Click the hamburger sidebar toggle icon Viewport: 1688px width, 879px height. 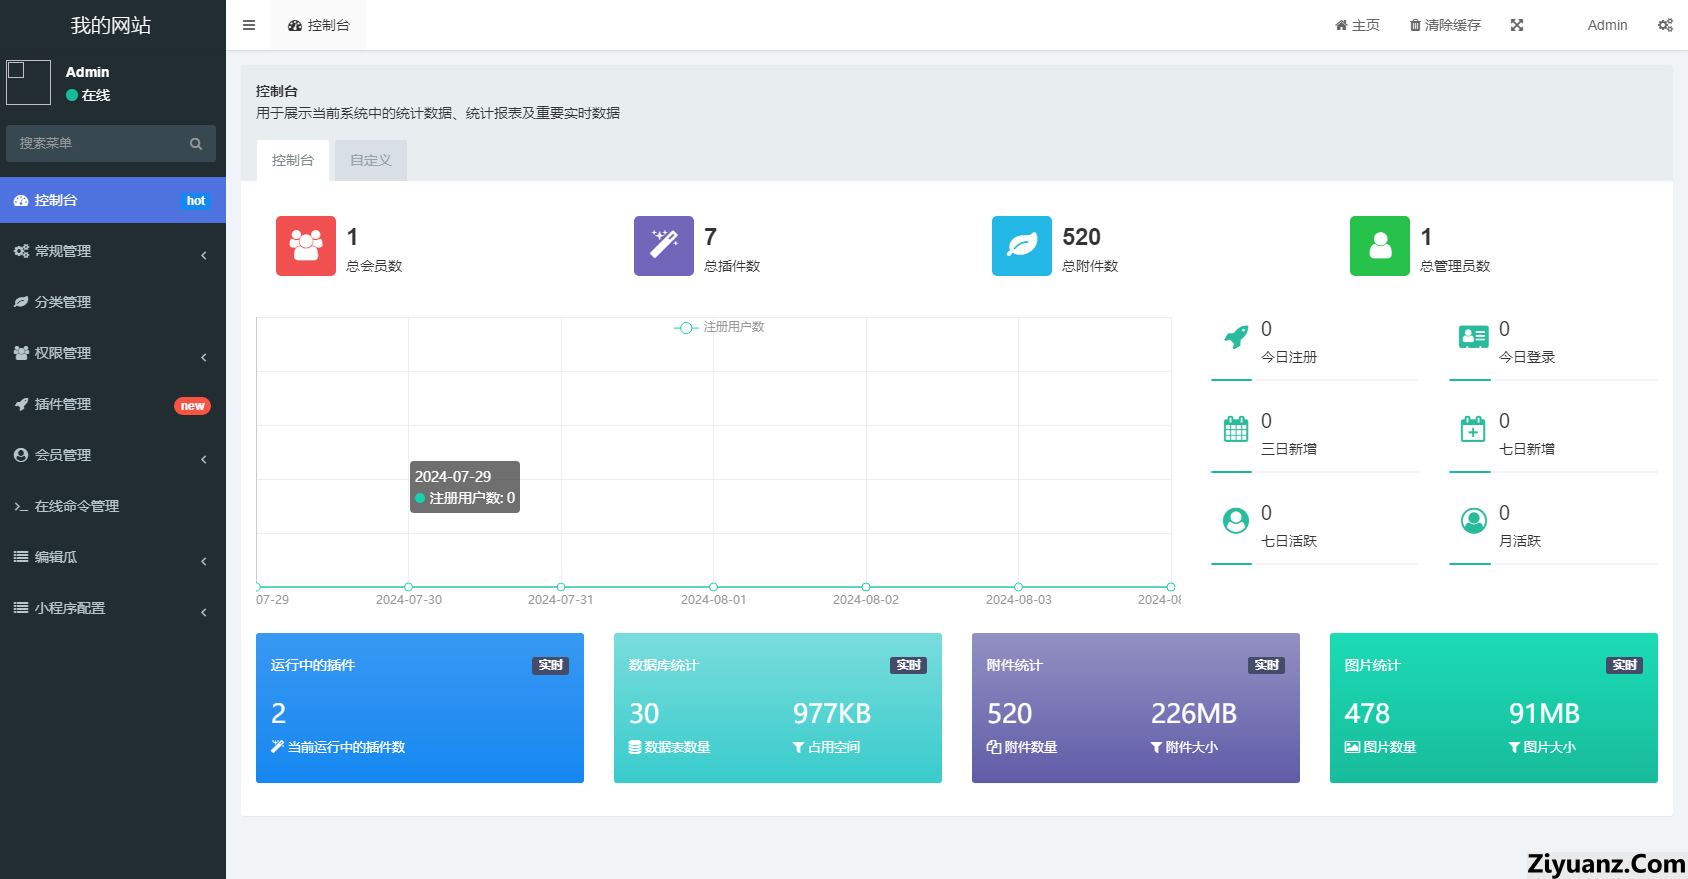[x=249, y=25]
